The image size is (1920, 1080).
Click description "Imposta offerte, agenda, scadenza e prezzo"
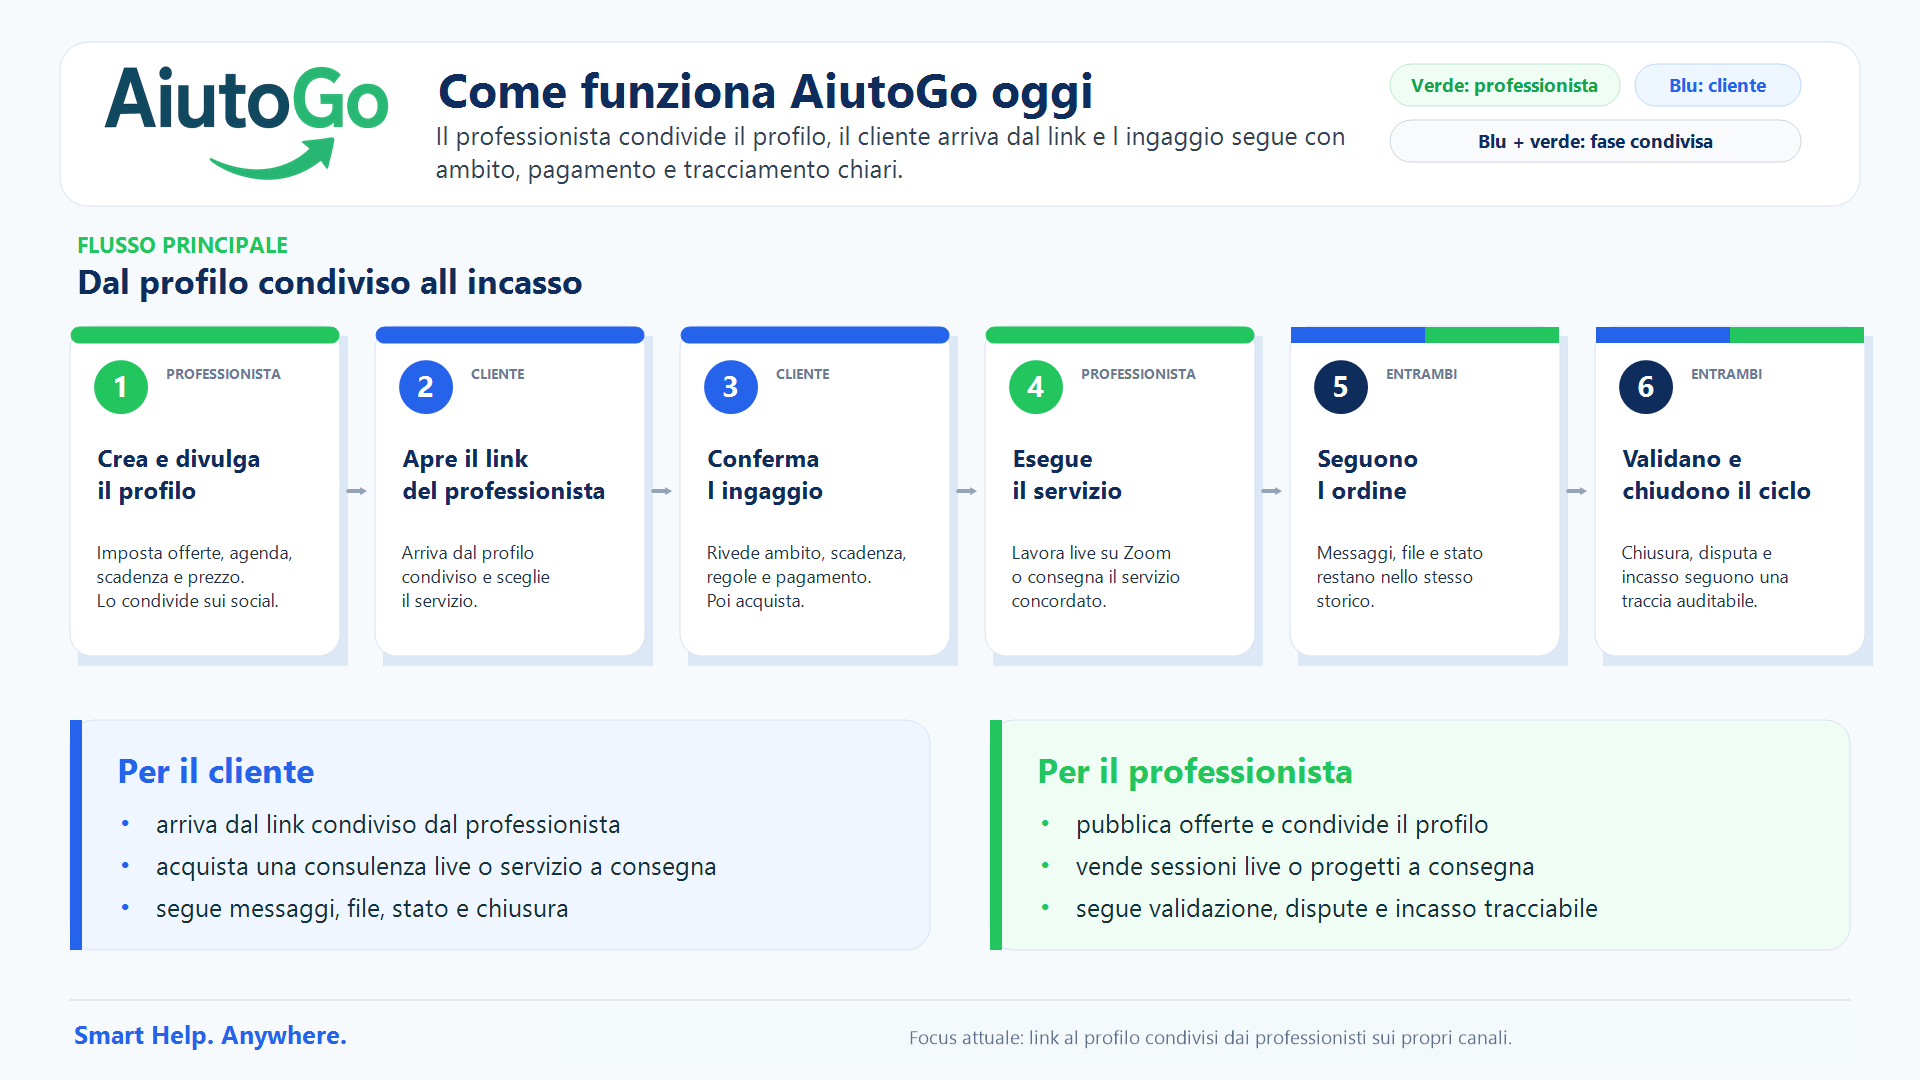coord(194,565)
